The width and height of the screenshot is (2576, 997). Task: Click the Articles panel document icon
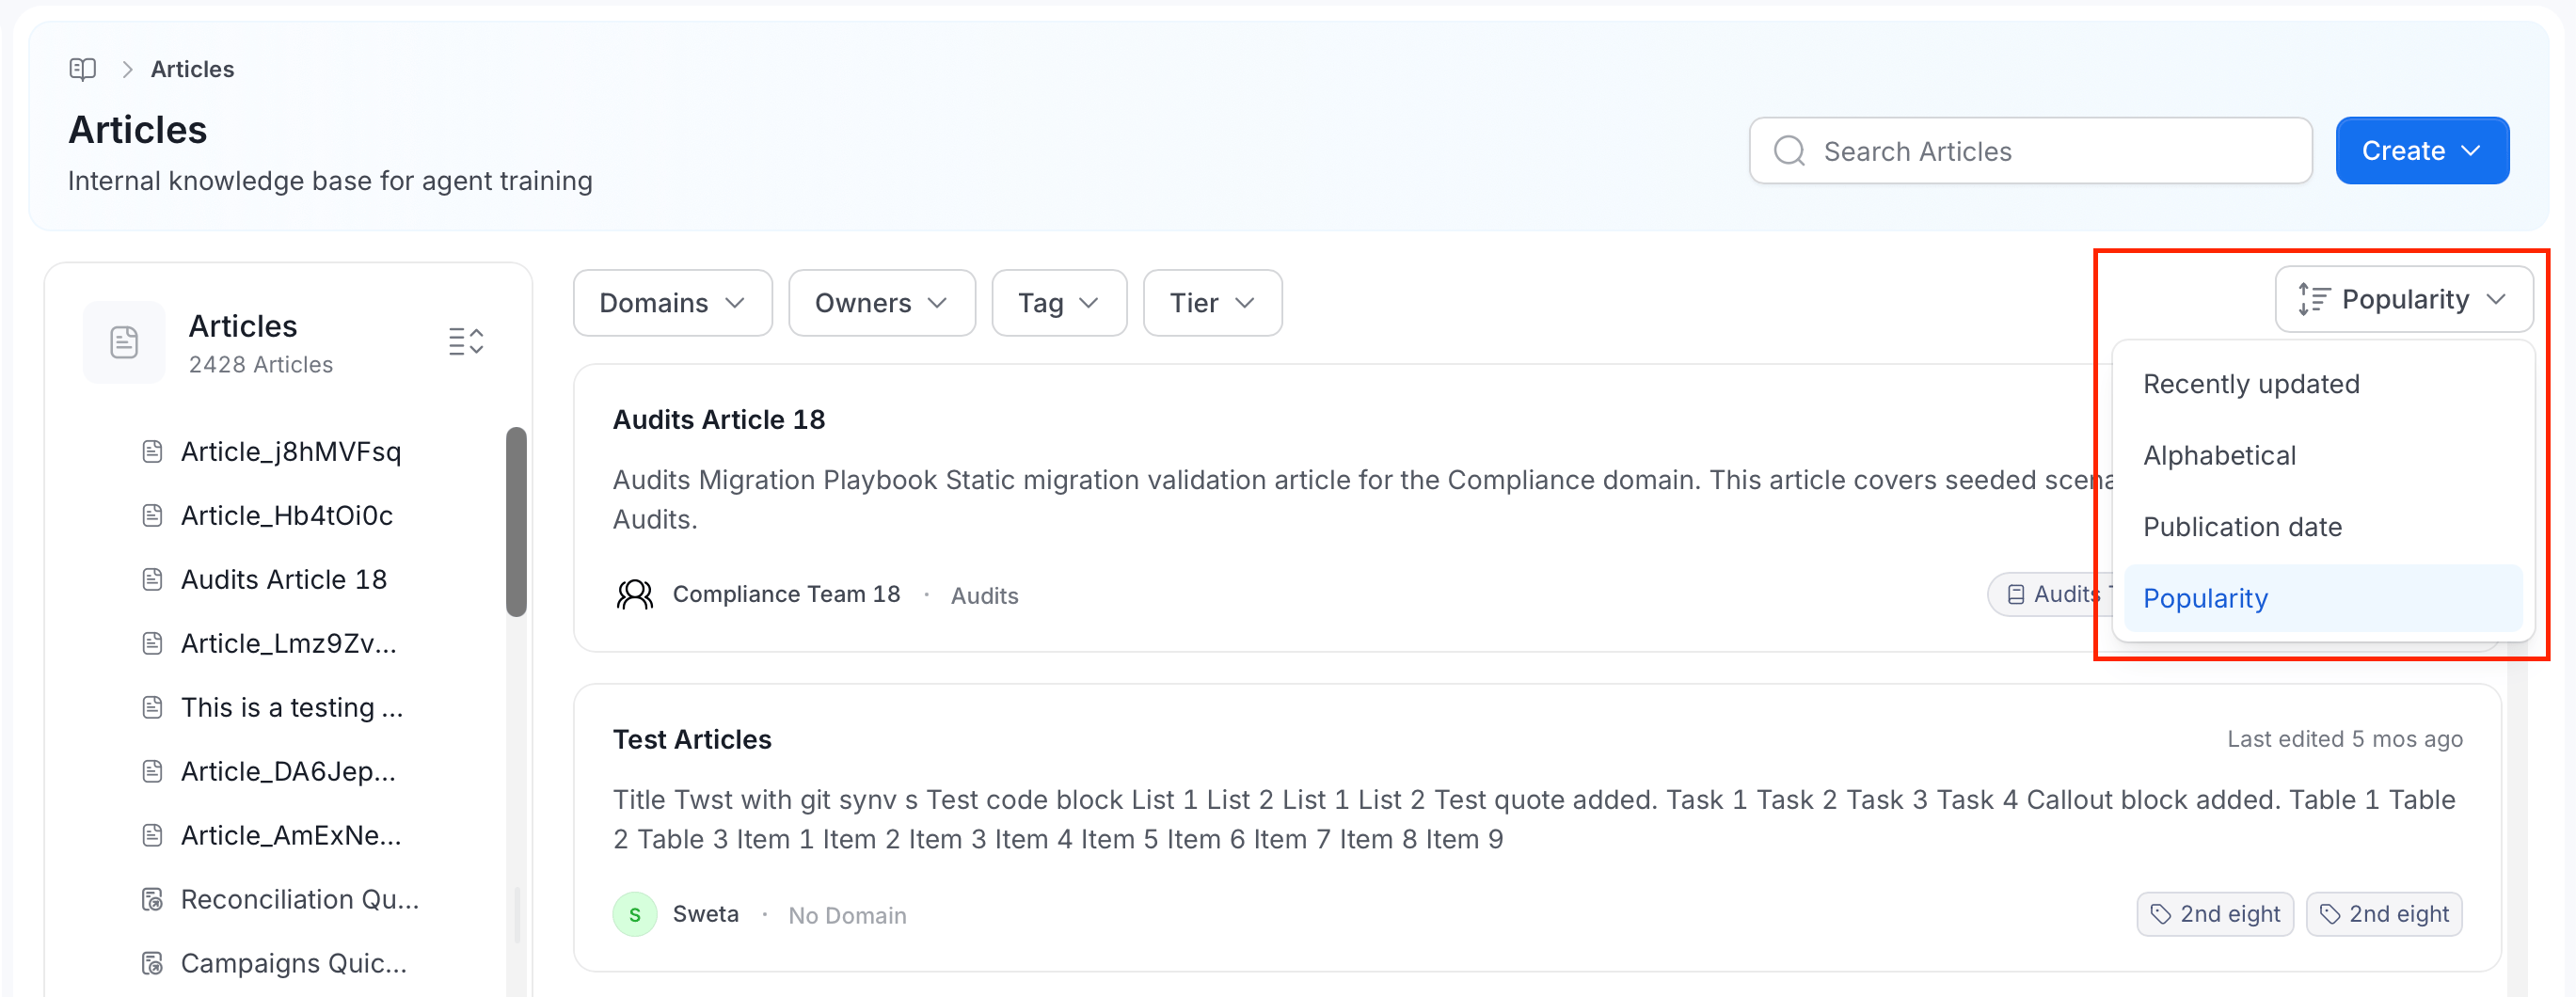pos(124,342)
